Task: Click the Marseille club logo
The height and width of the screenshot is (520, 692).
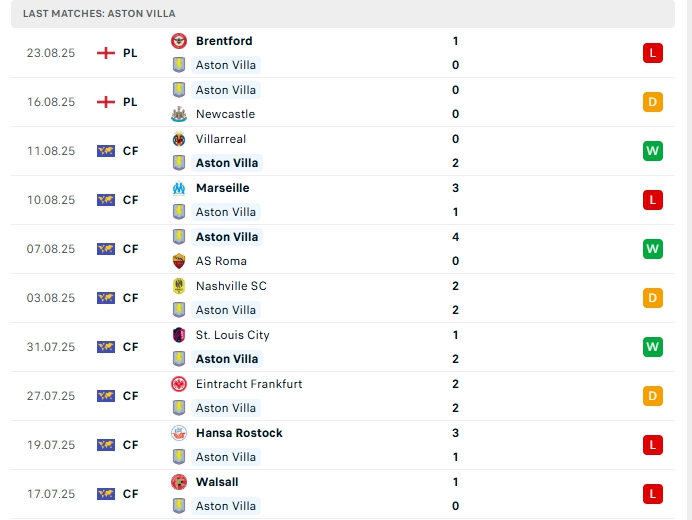Action: pyautogui.click(x=179, y=188)
